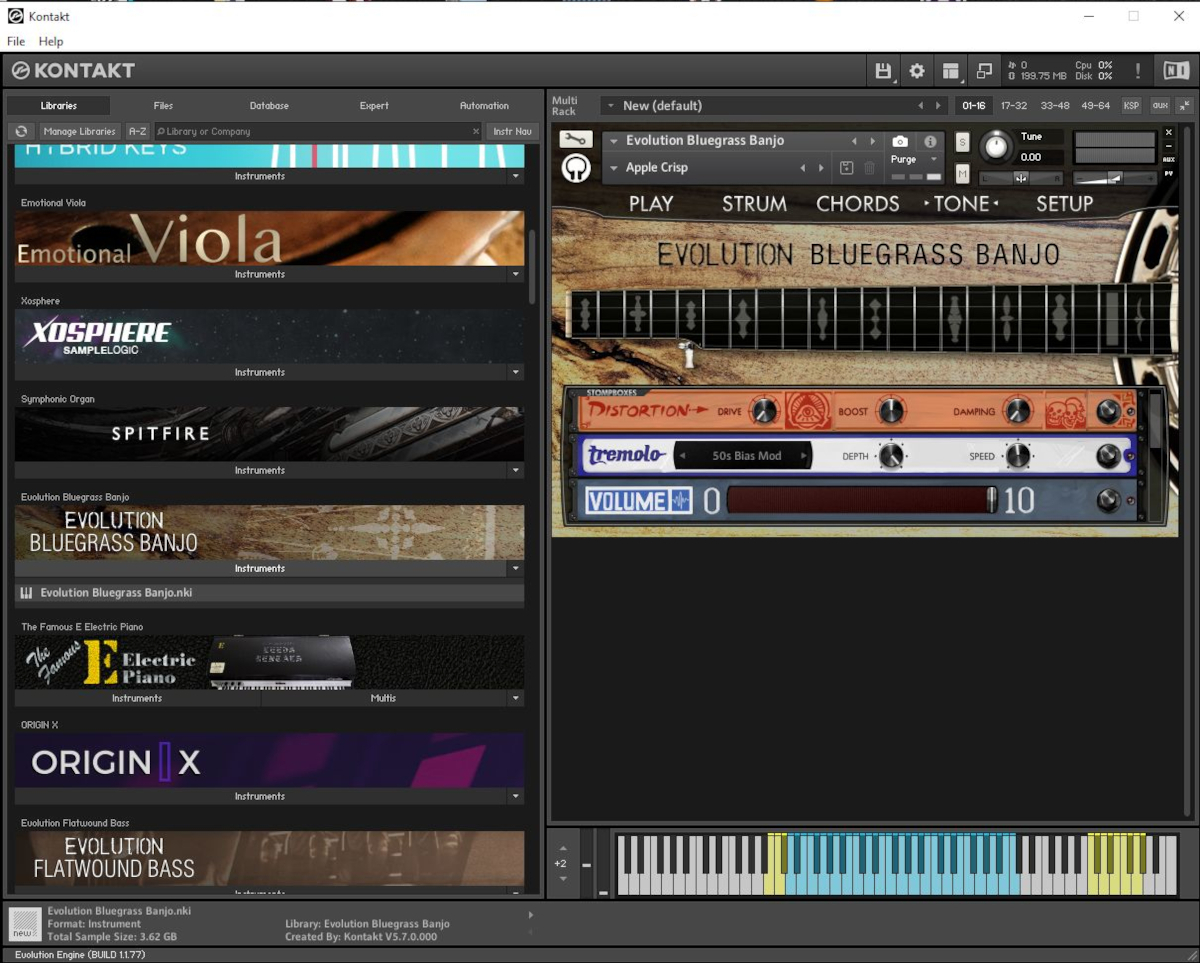1200x963 pixels.
Task: Click the Instr Nav button
Action: (512, 131)
